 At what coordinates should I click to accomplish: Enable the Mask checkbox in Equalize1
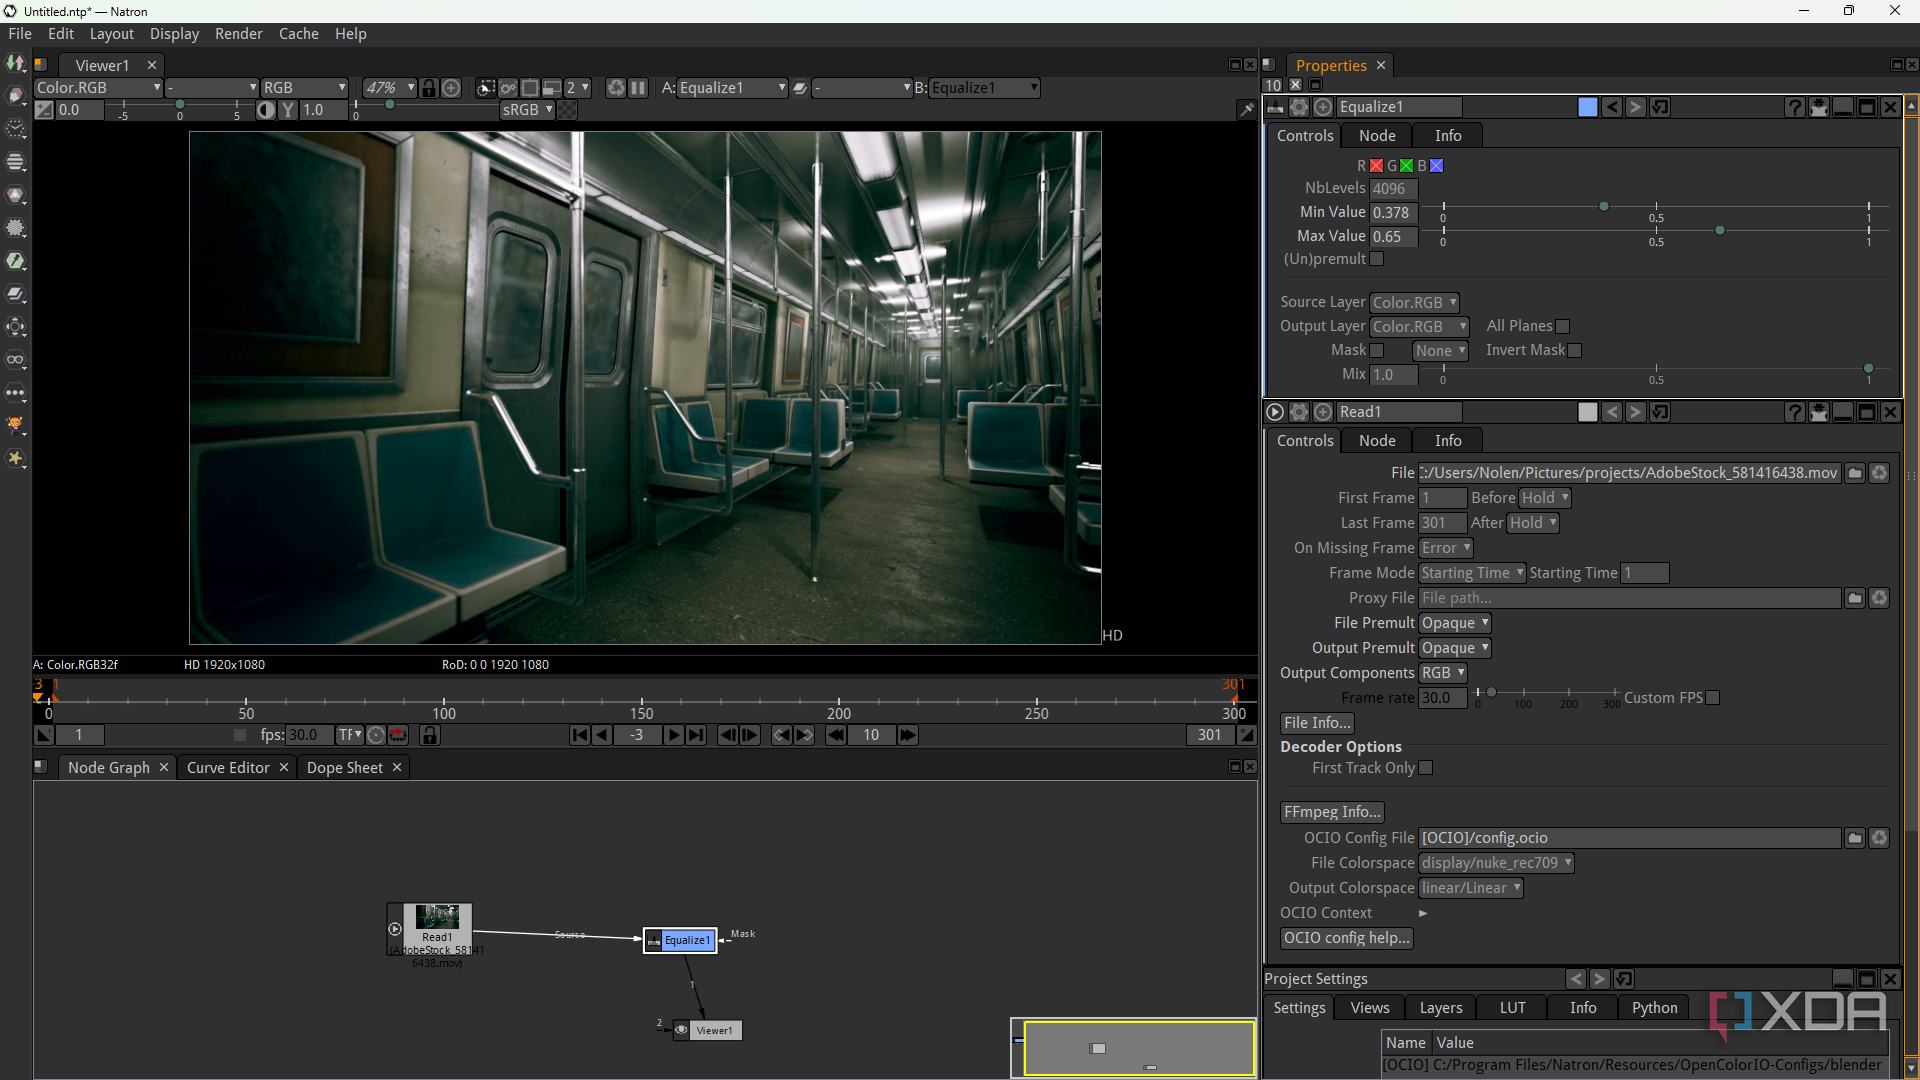(x=1377, y=351)
